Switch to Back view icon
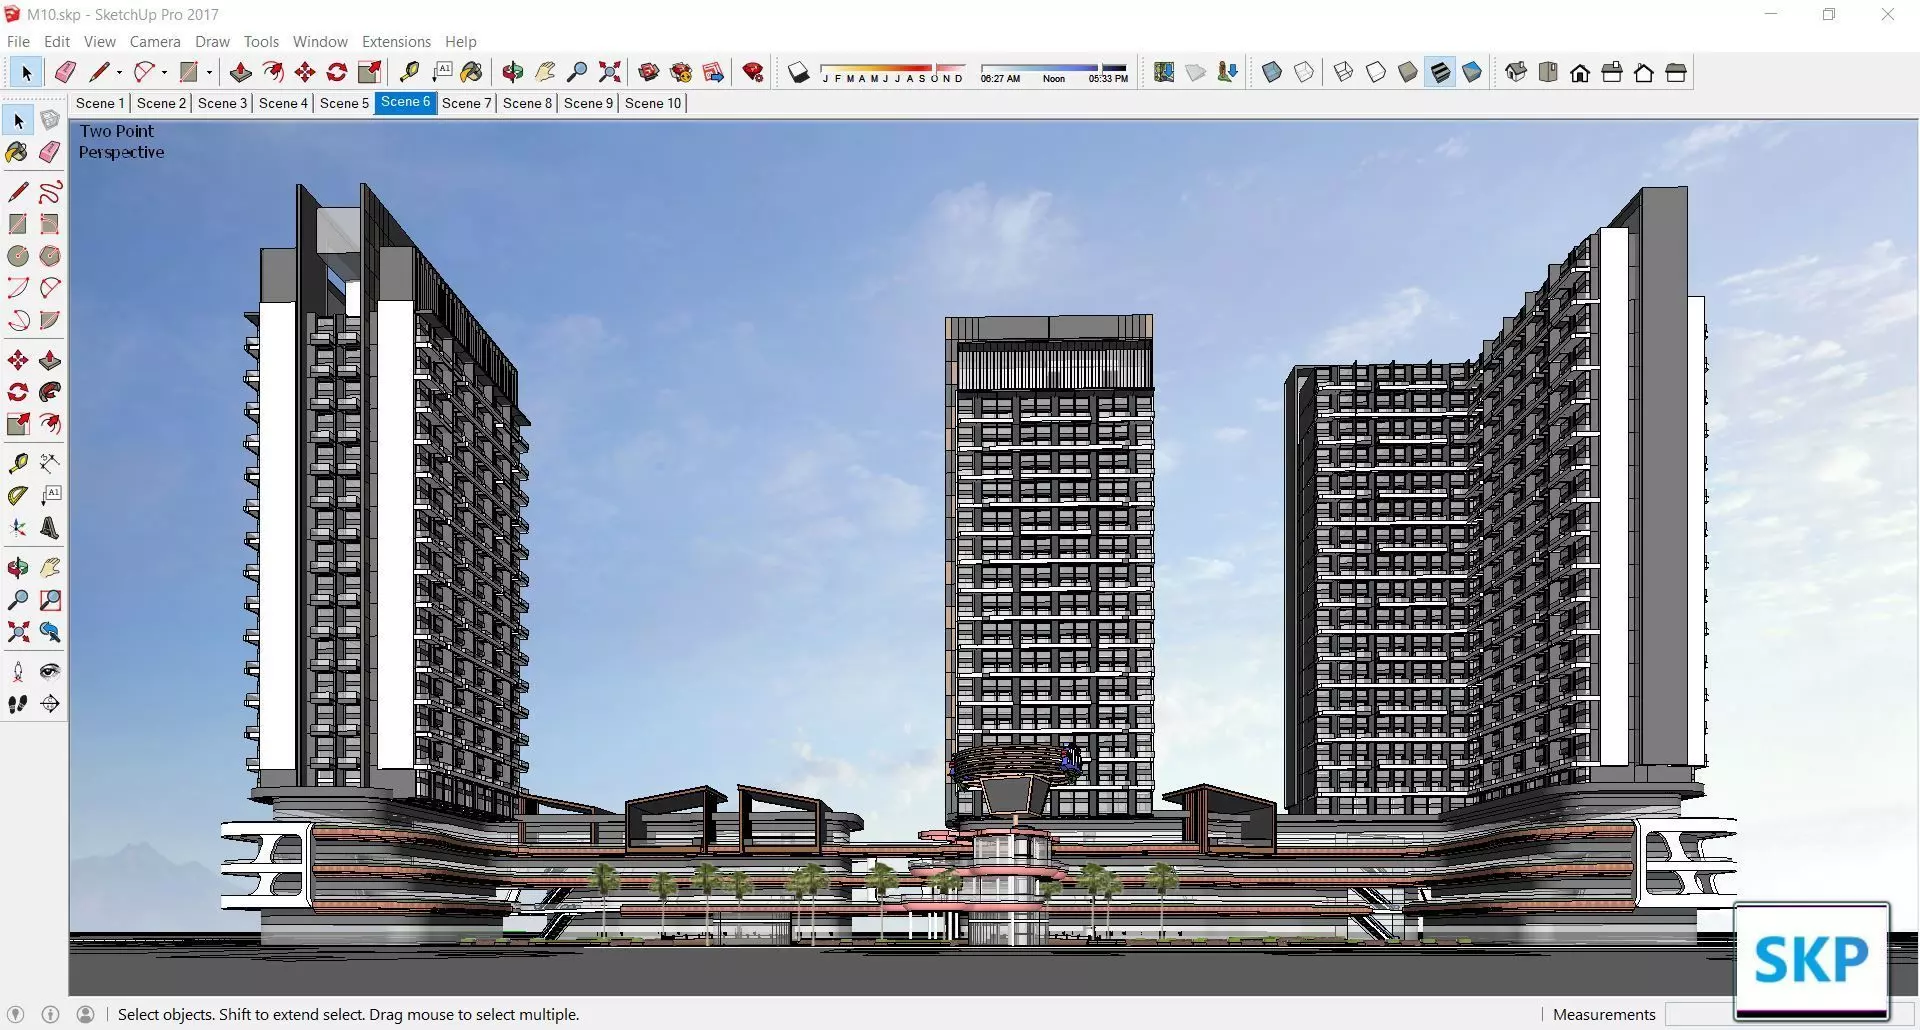 [1644, 72]
